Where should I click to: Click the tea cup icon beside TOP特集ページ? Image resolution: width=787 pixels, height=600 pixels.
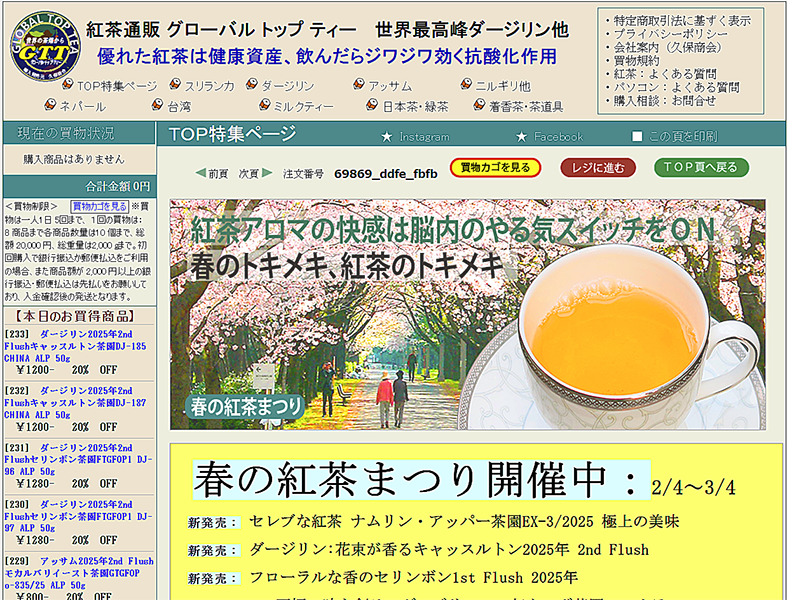[x=68, y=84]
